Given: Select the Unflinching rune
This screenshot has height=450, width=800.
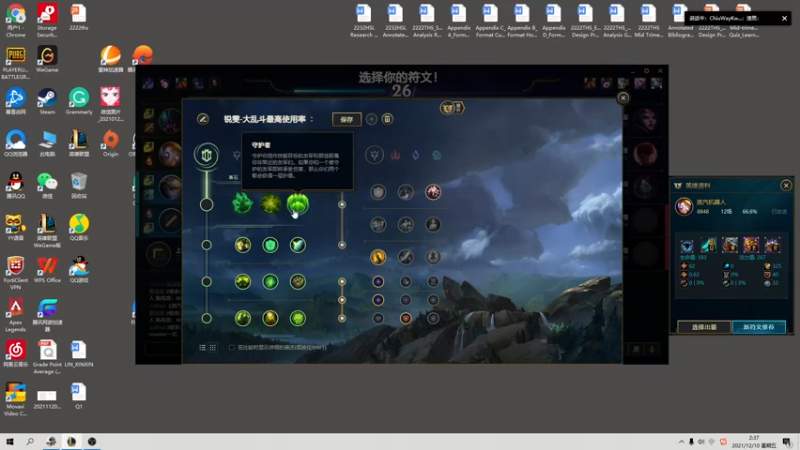Looking at the screenshot, I should 298,318.
